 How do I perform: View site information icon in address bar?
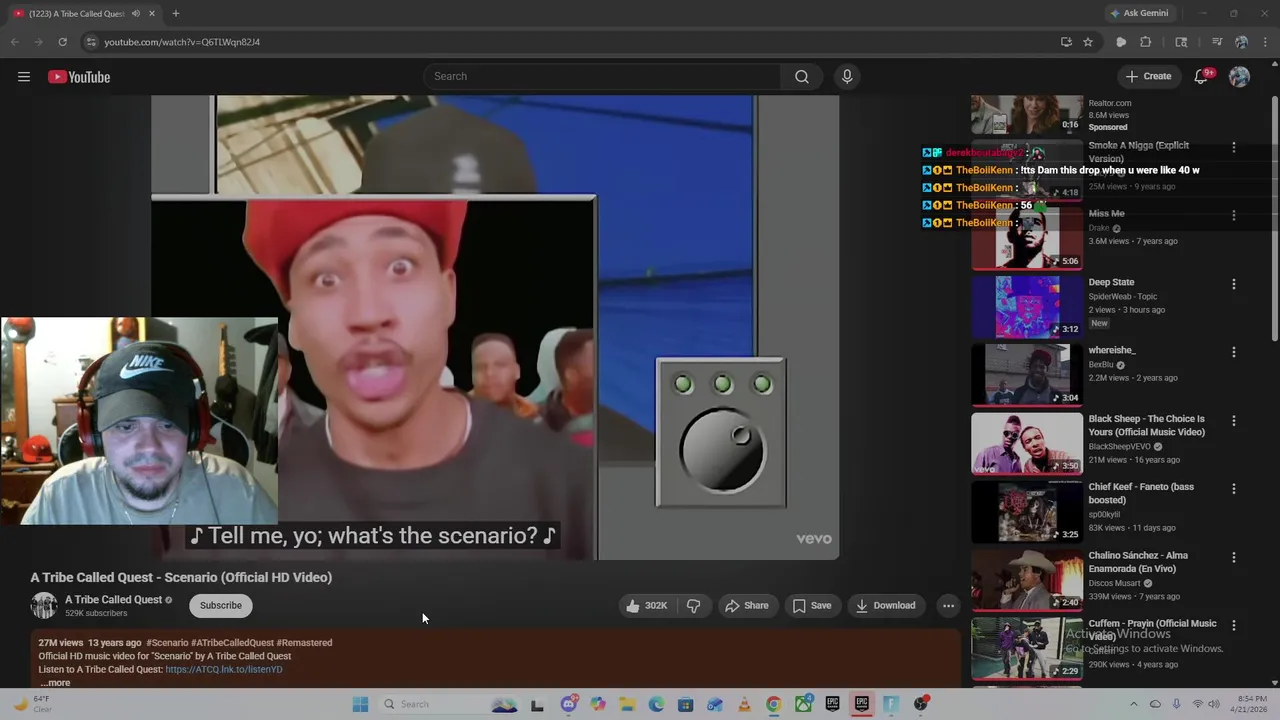coord(91,42)
